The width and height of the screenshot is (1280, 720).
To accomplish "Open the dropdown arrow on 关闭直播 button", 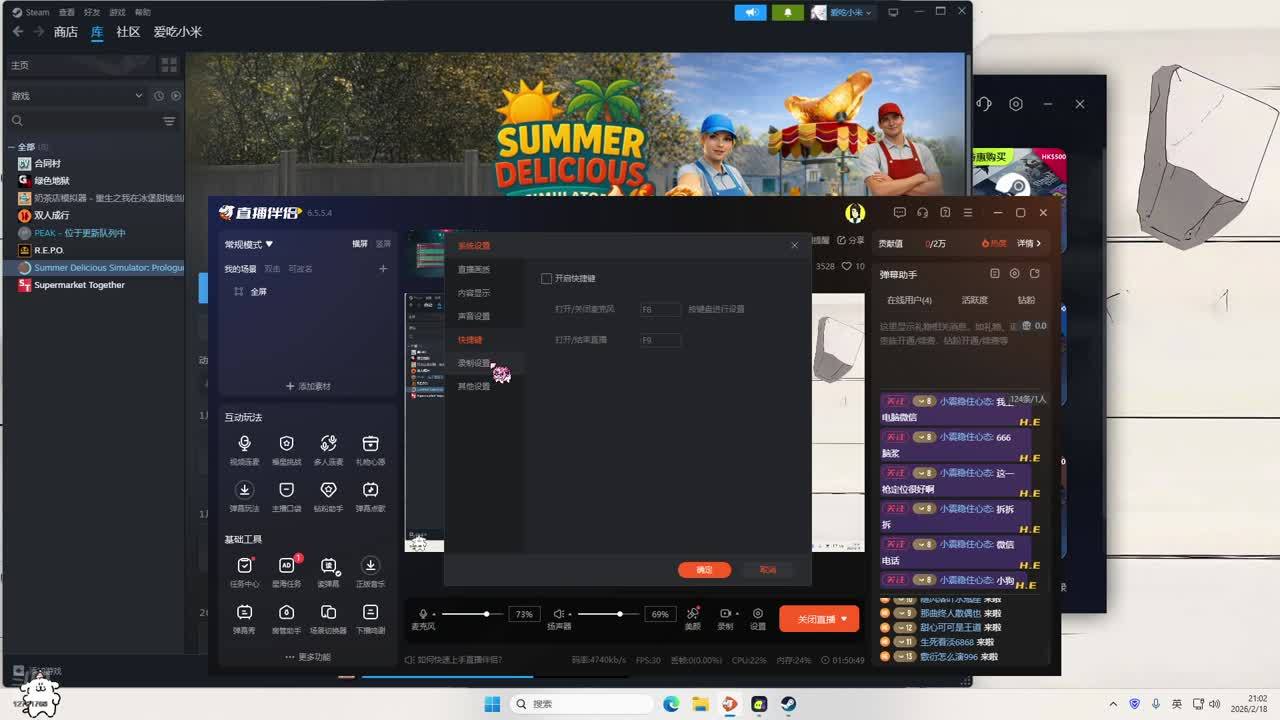I will [844, 619].
